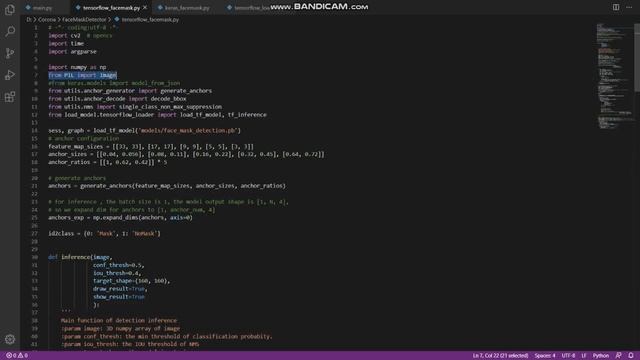Click LF end-of-line selector
Screen dimensions: 640x360
(x=584, y=356)
